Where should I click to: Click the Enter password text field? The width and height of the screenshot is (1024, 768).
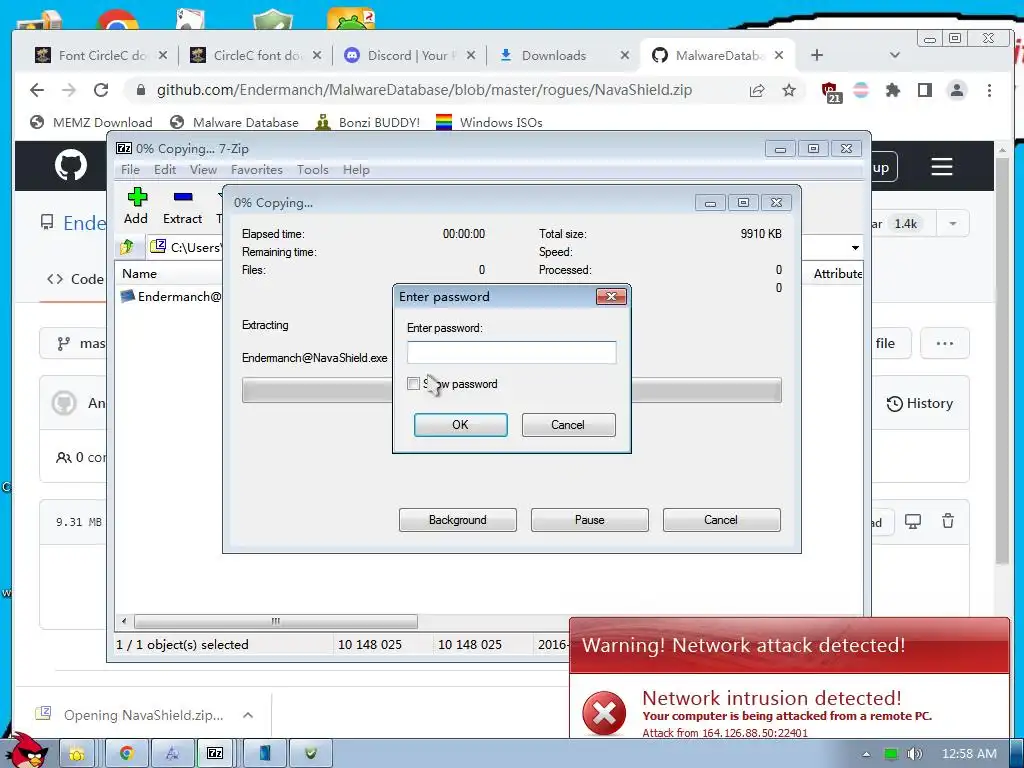[511, 352]
